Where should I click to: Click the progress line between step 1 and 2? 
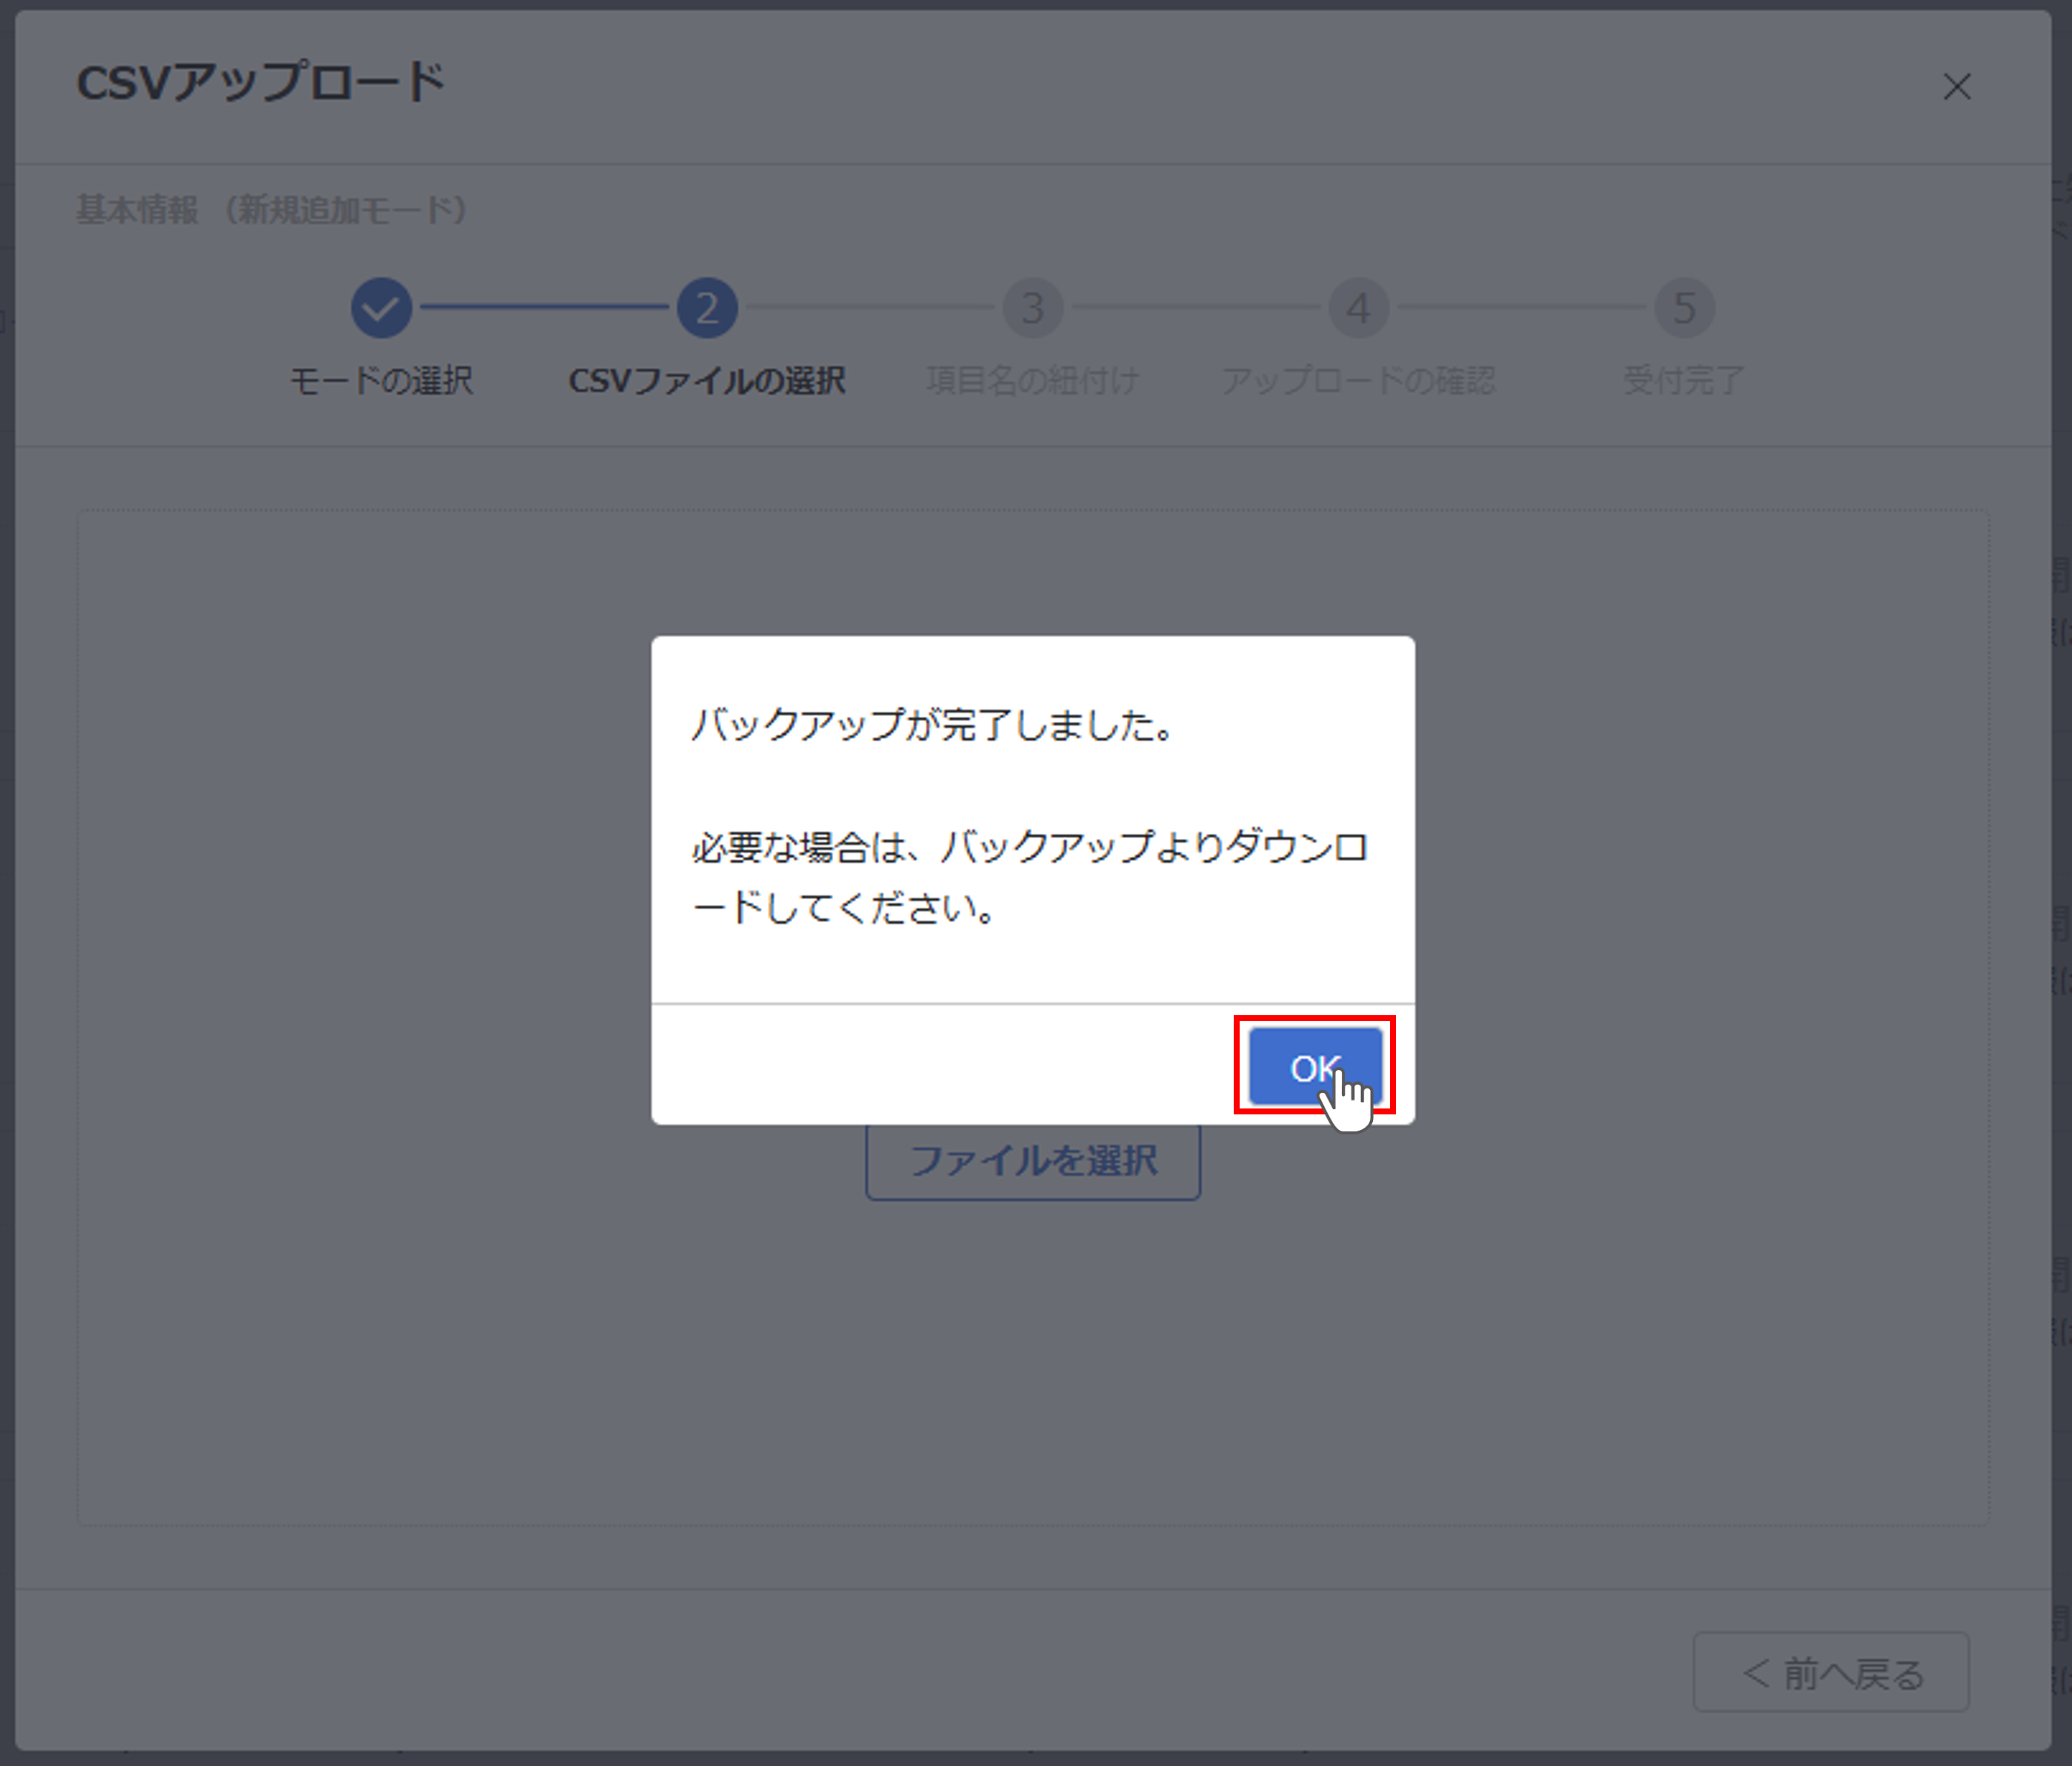tap(545, 307)
